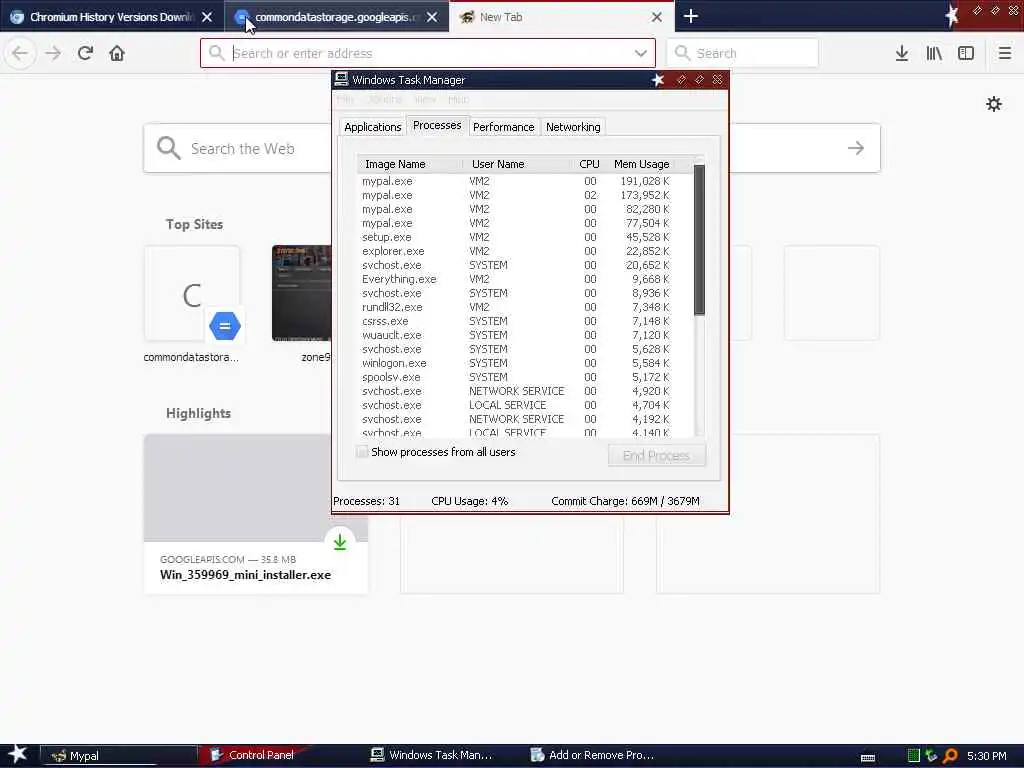Click the network activity tray icon
Viewport: 1024px width, 768px height.
click(931, 756)
